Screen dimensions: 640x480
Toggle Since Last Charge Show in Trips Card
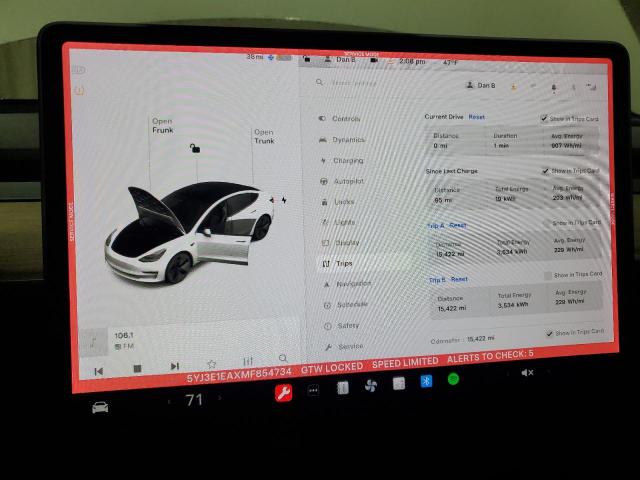(546, 171)
